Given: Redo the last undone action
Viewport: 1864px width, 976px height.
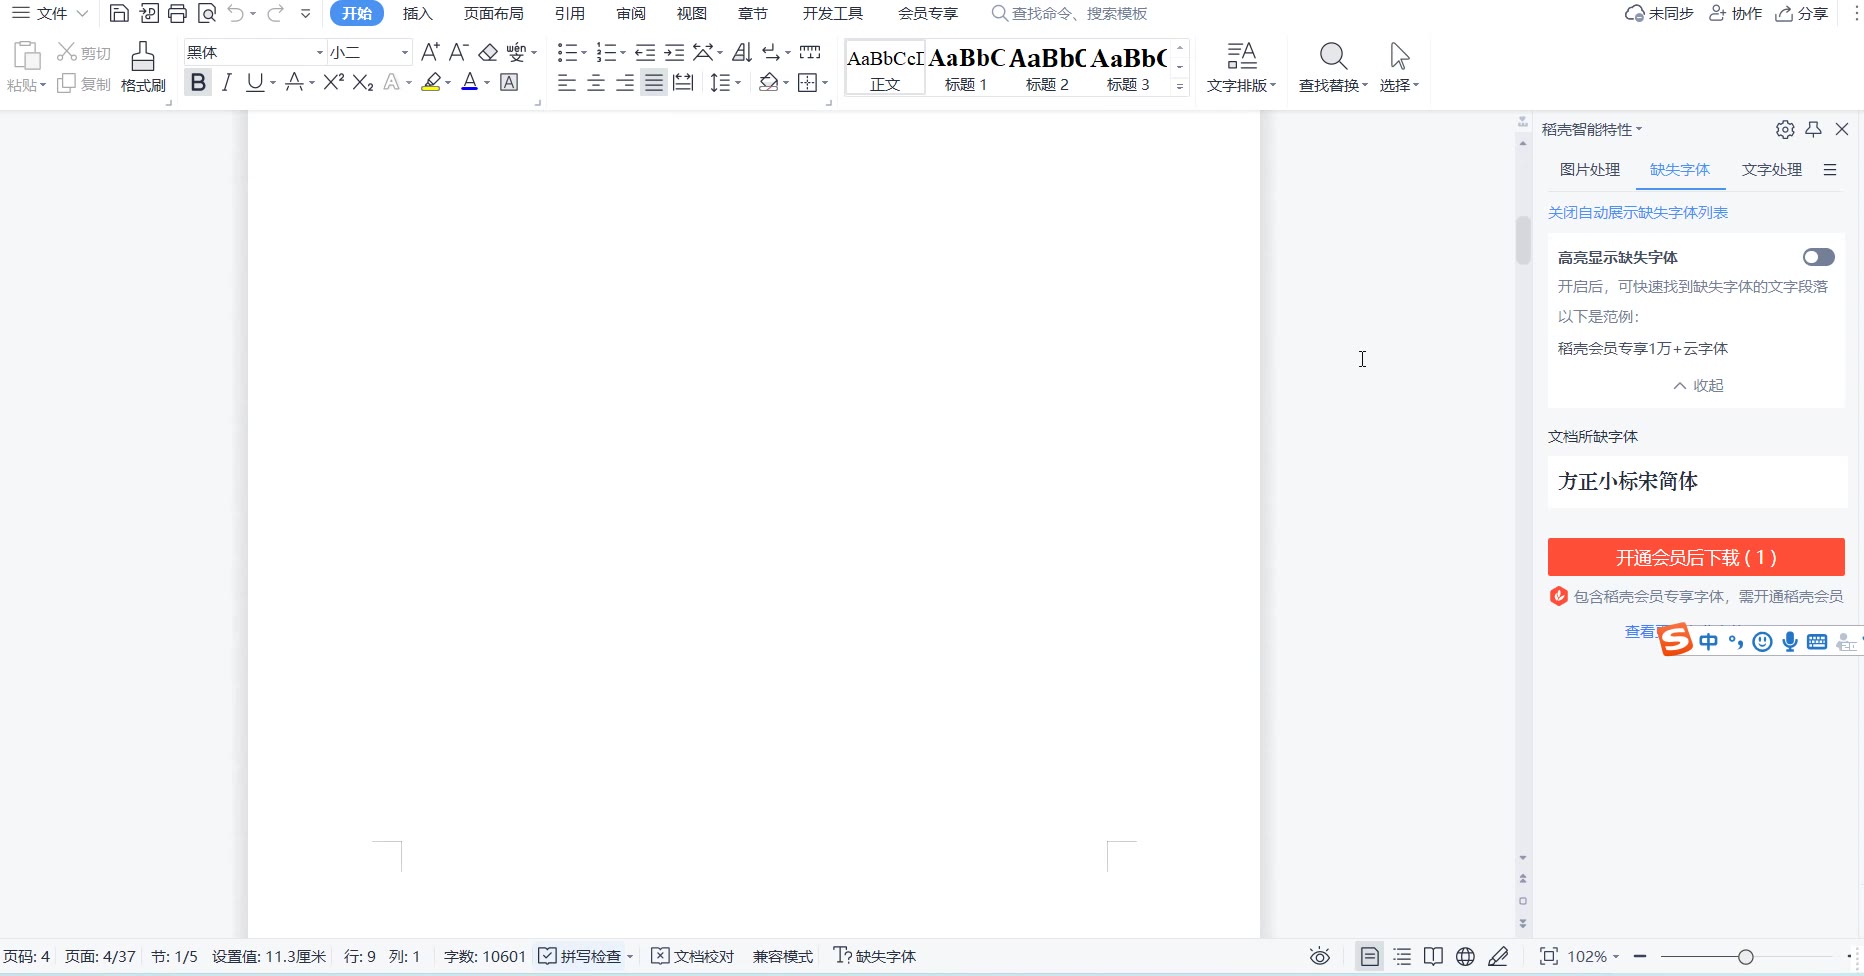Looking at the screenshot, I should coord(275,13).
